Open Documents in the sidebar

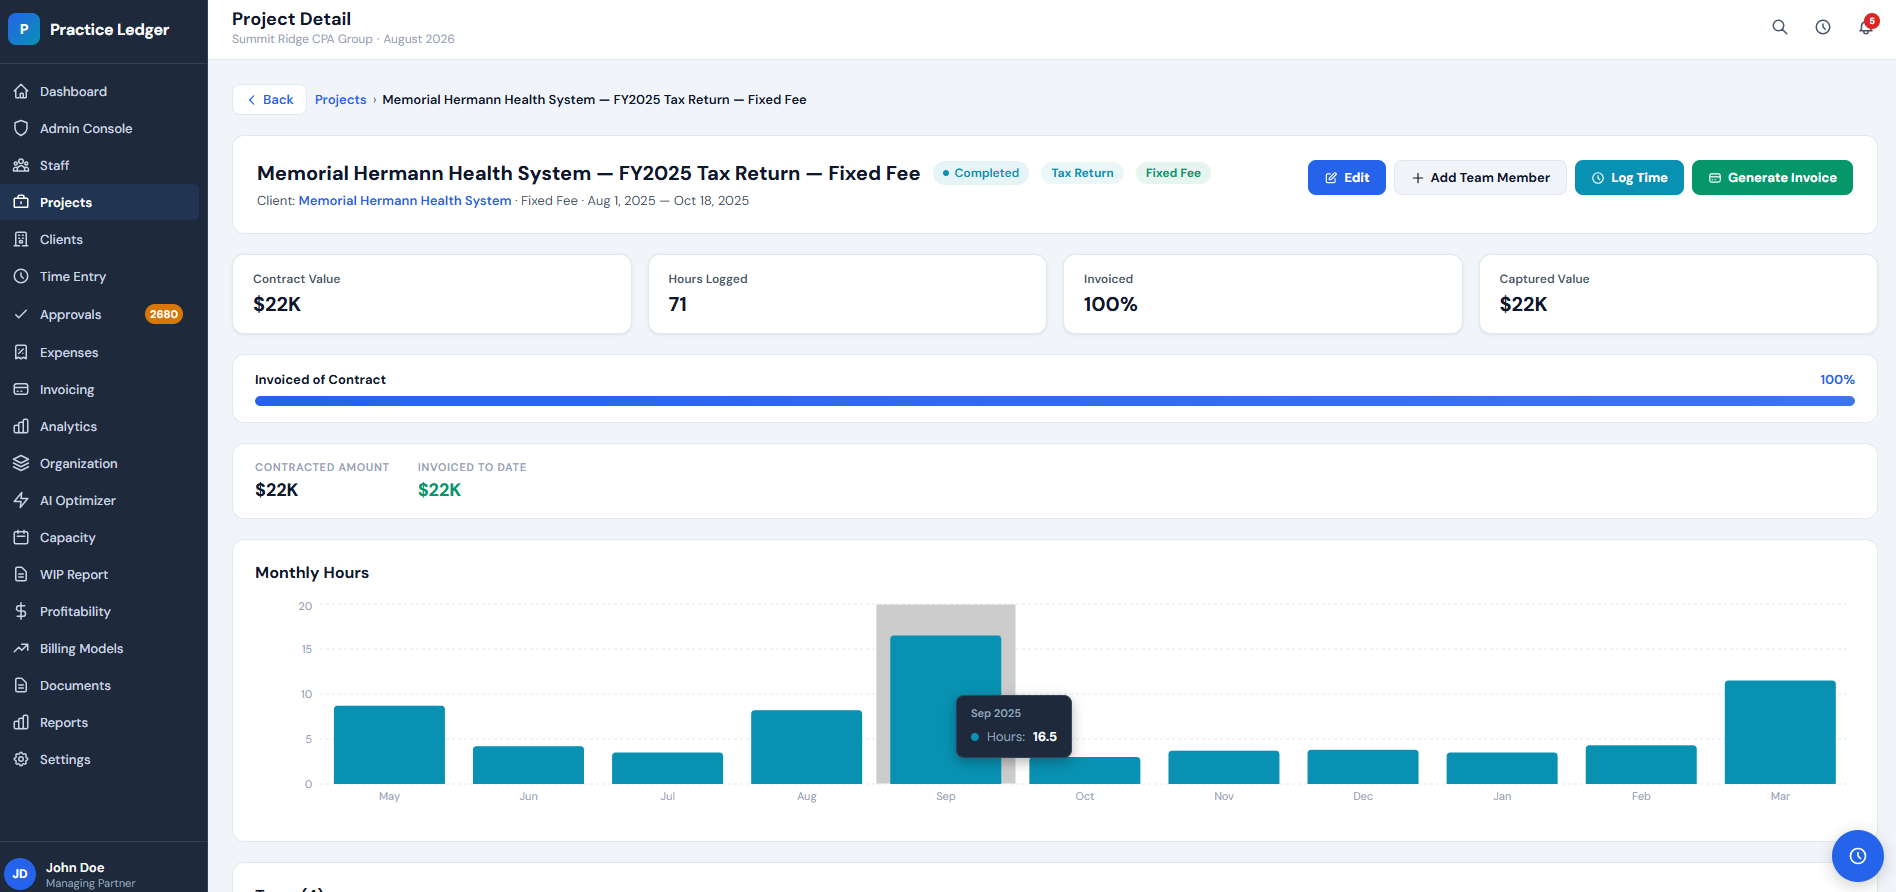click(x=100, y=685)
